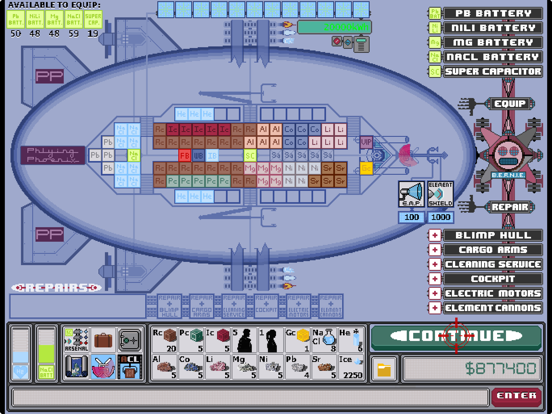Image resolution: width=552 pixels, height=414 pixels.
Task: Click the NaCl Batt charge level gauge
Action: 46,353
